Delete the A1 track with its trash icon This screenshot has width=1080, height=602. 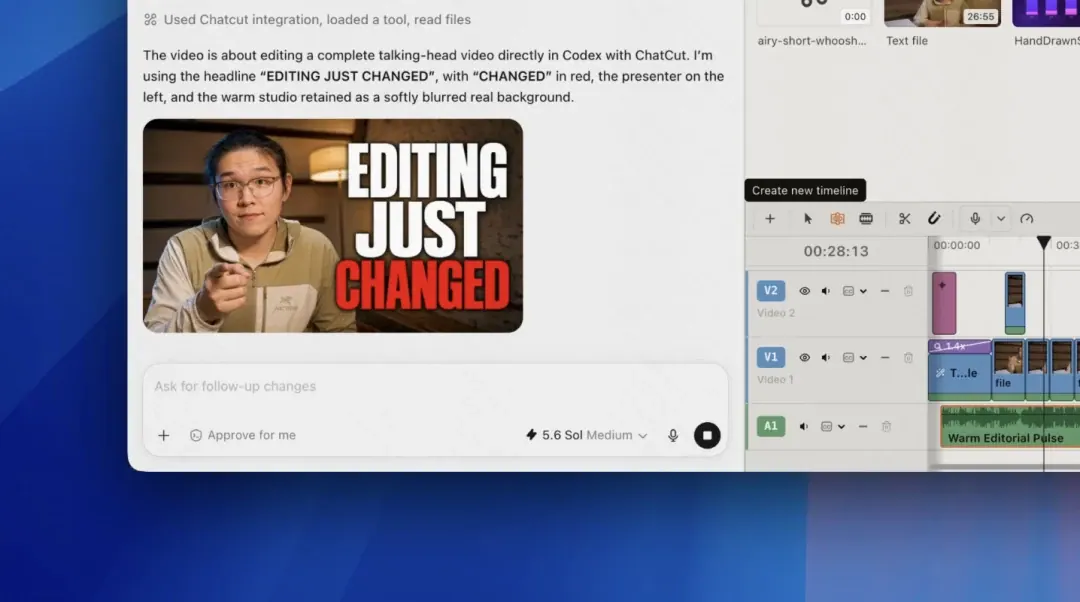point(886,427)
